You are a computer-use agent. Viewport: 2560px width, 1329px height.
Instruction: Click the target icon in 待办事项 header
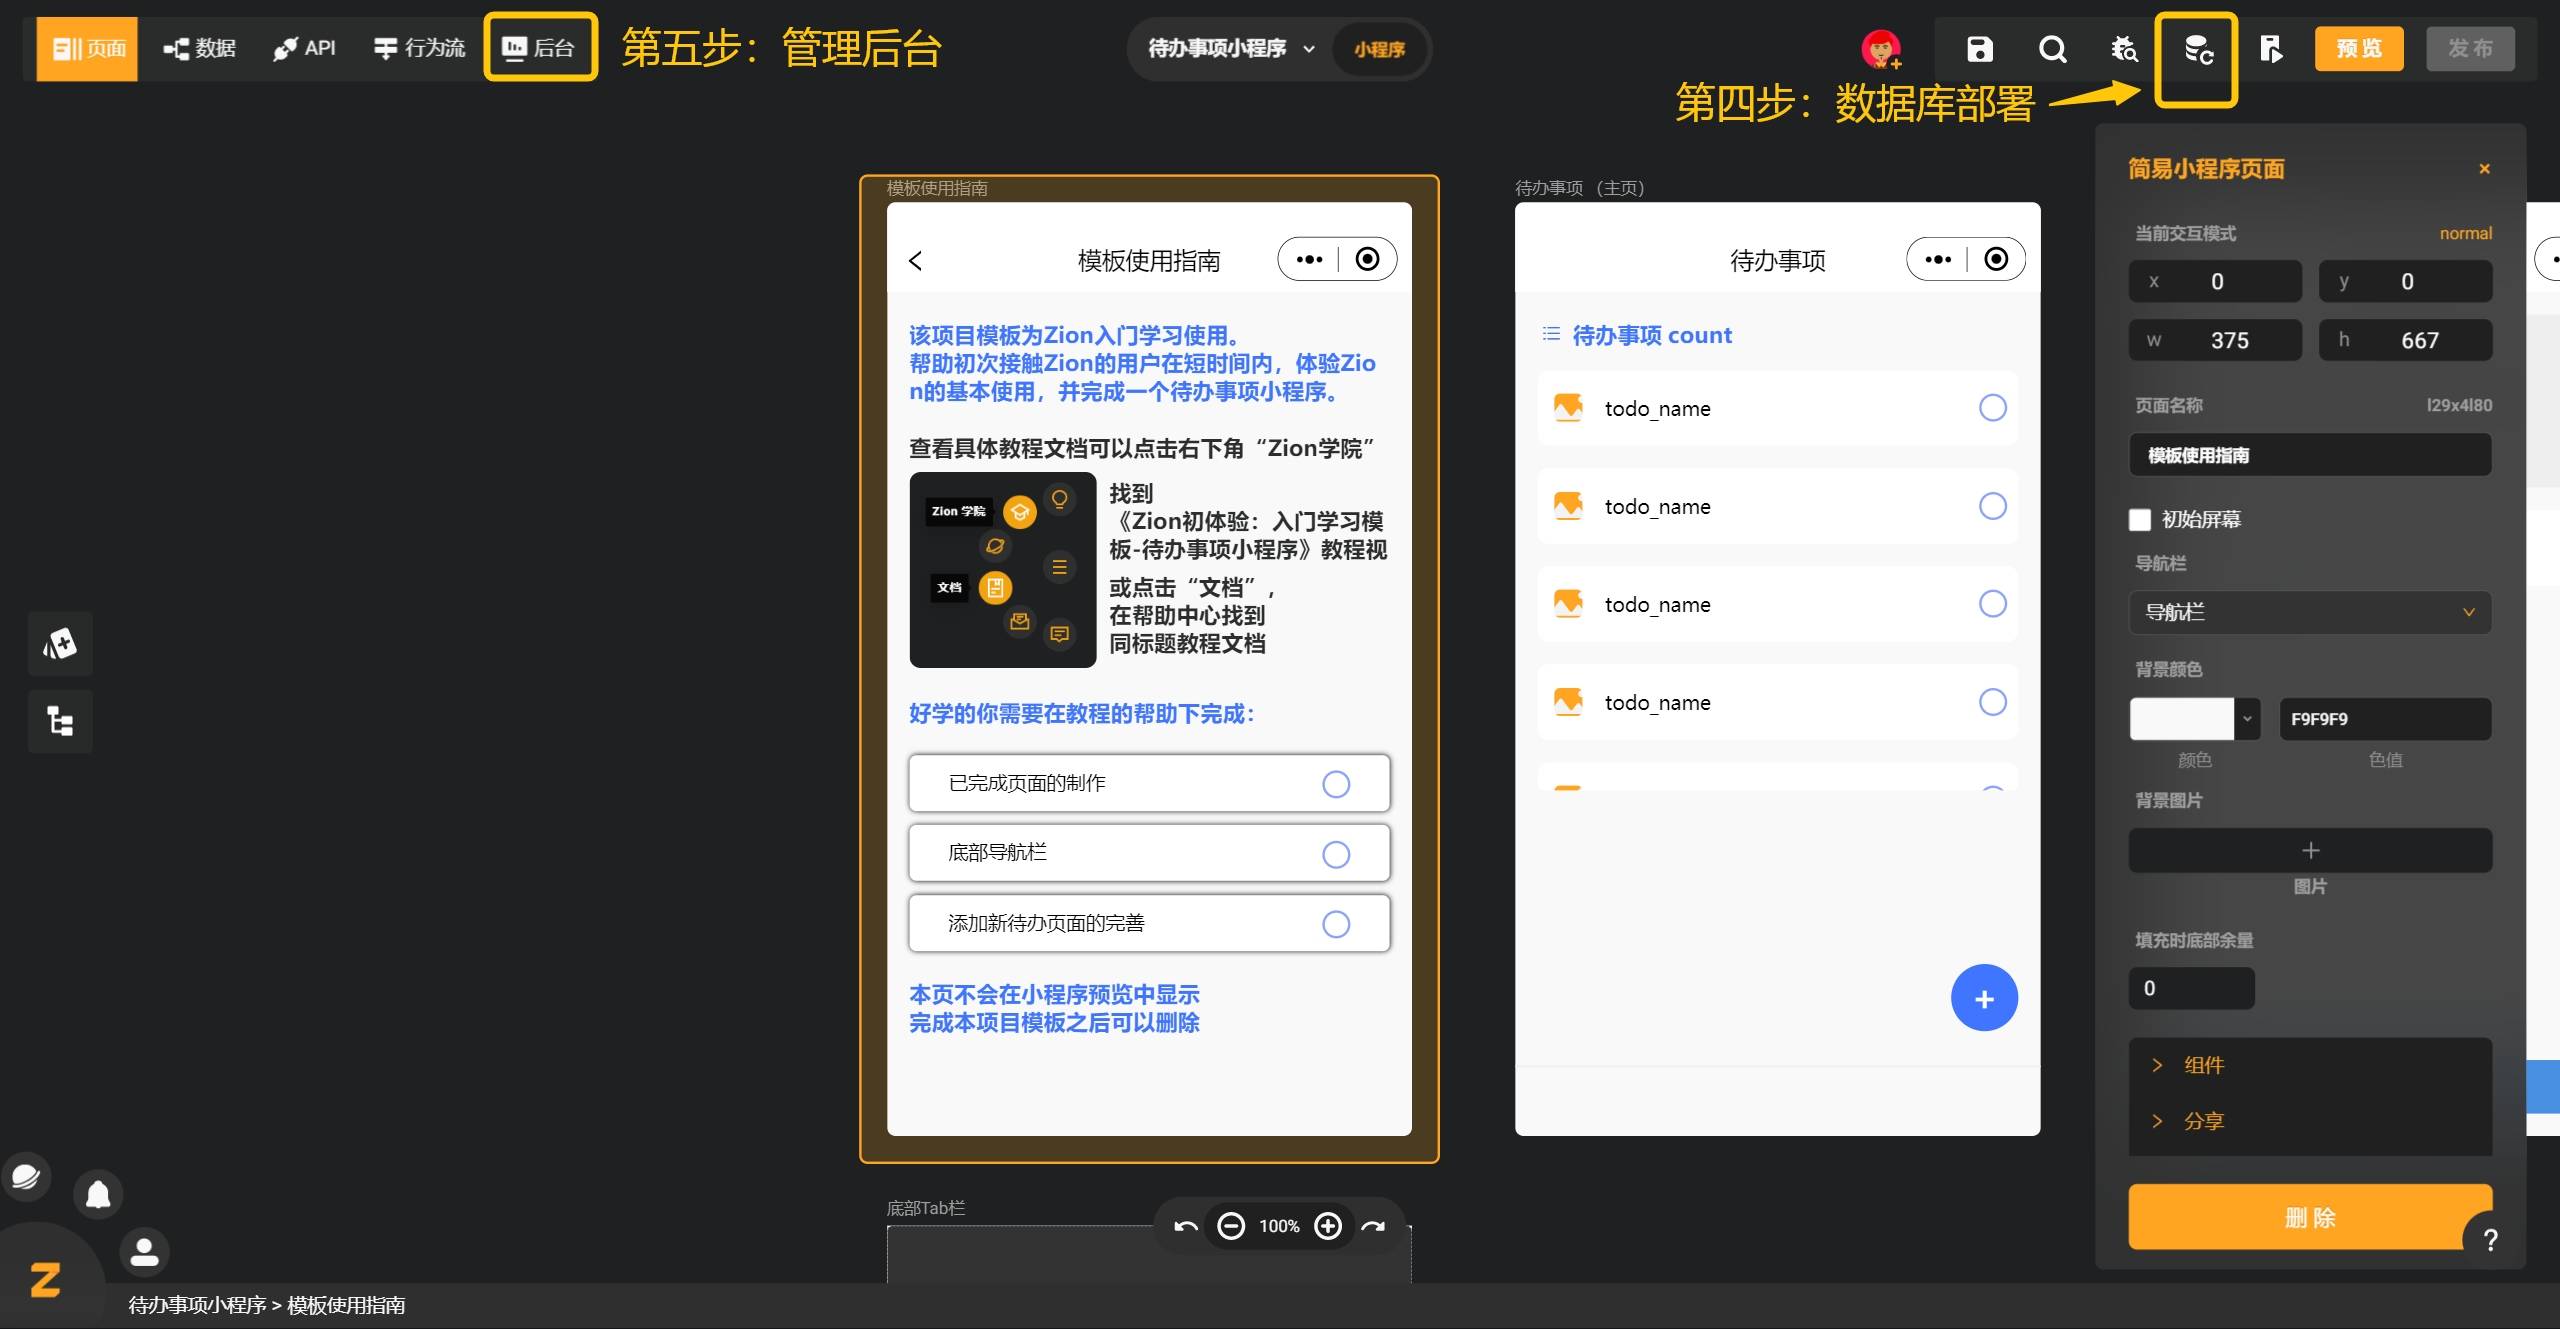click(1996, 260)
